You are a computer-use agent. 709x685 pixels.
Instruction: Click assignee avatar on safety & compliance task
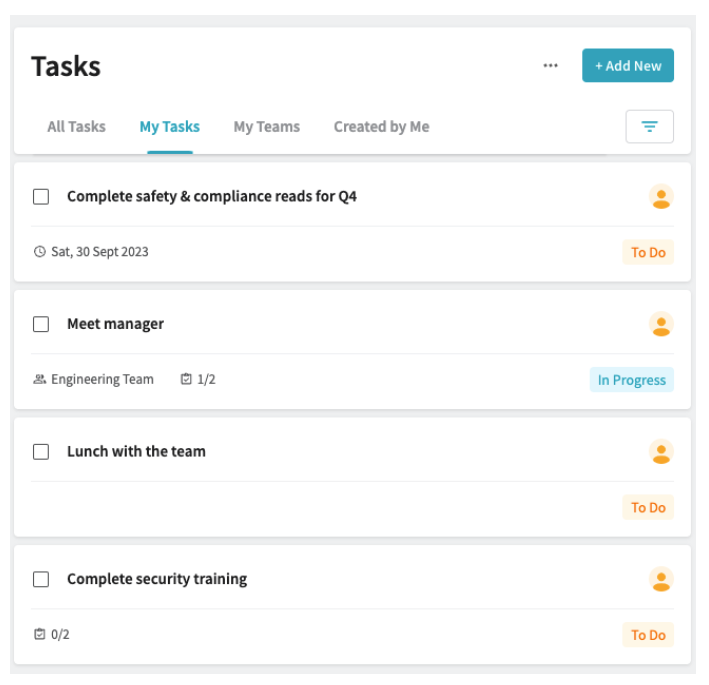point(661,197)
